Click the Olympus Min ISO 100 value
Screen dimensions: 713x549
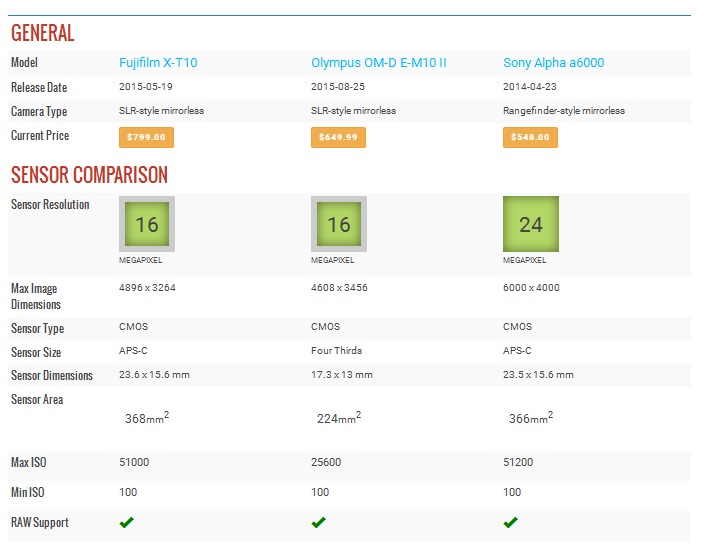click(320, 493)
